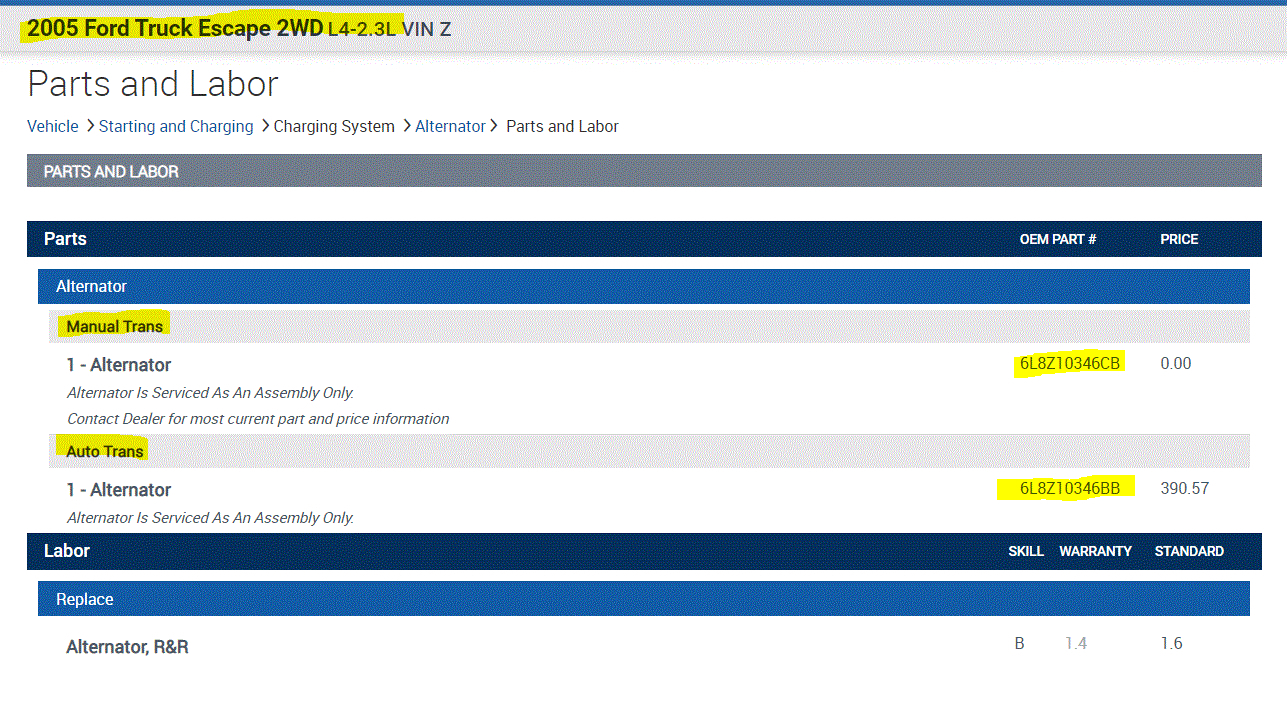Click the 390.57 price value
1287x716 pixels.
point(1185,488)
